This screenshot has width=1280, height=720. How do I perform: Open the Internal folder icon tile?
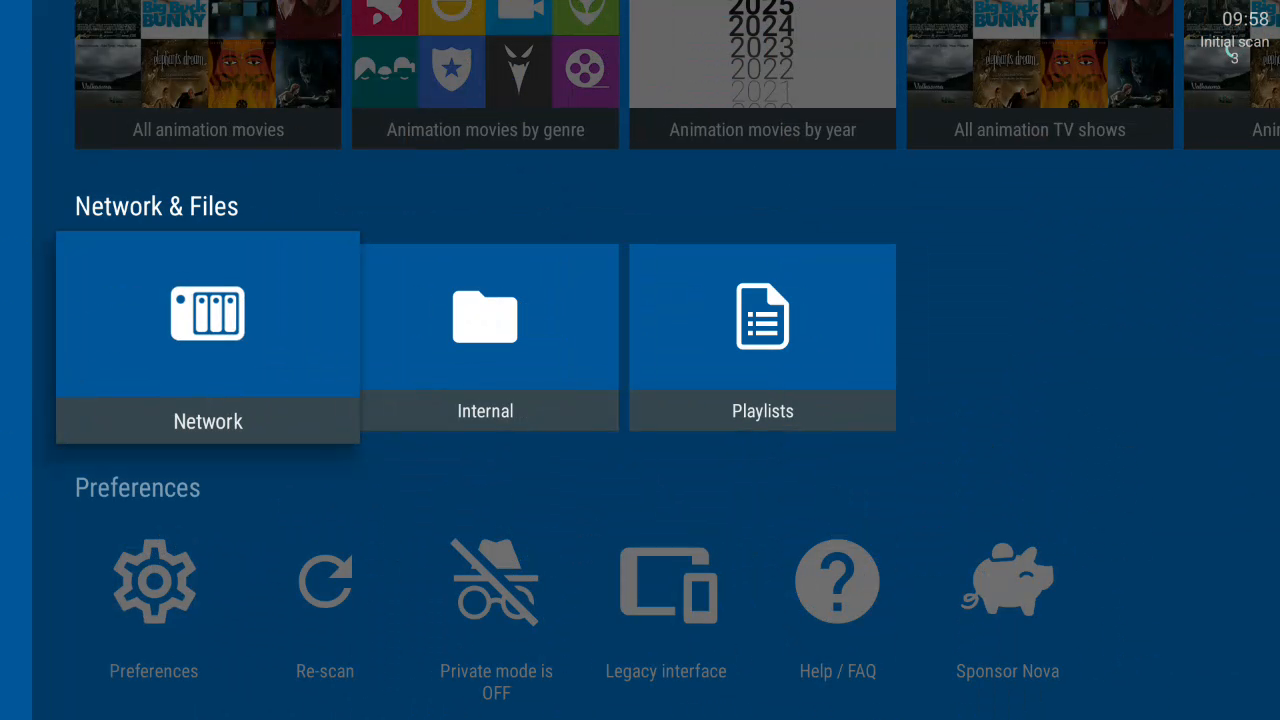[485, 317]
